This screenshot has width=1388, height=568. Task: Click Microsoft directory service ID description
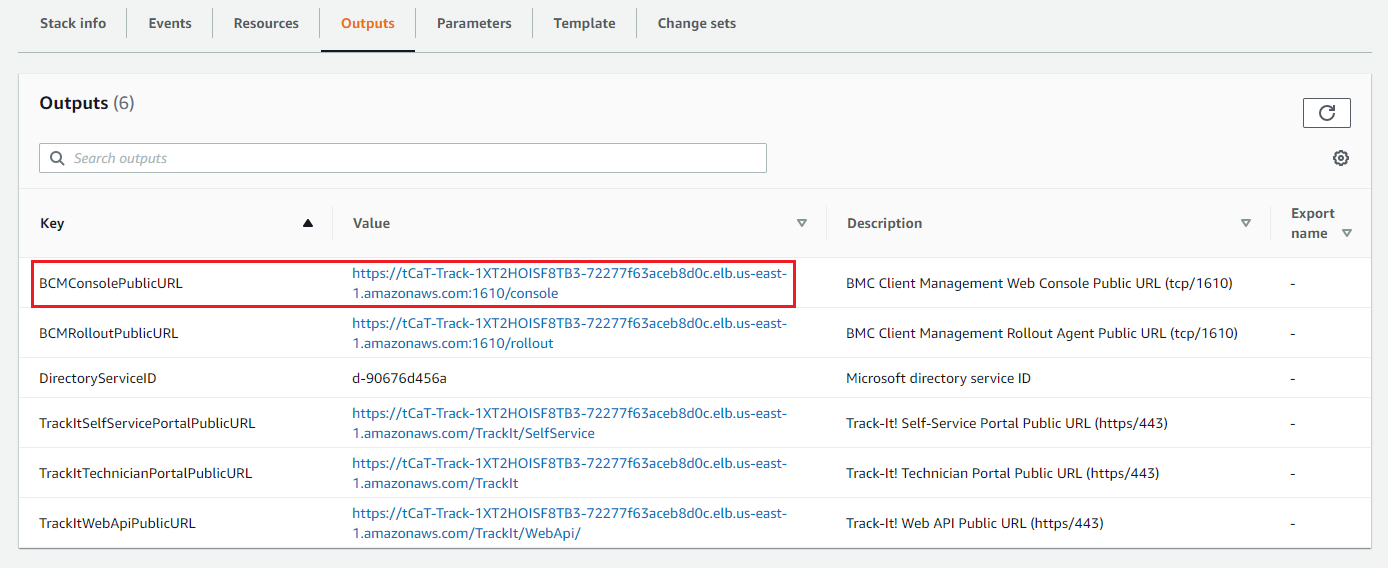[x=938, y=379]
